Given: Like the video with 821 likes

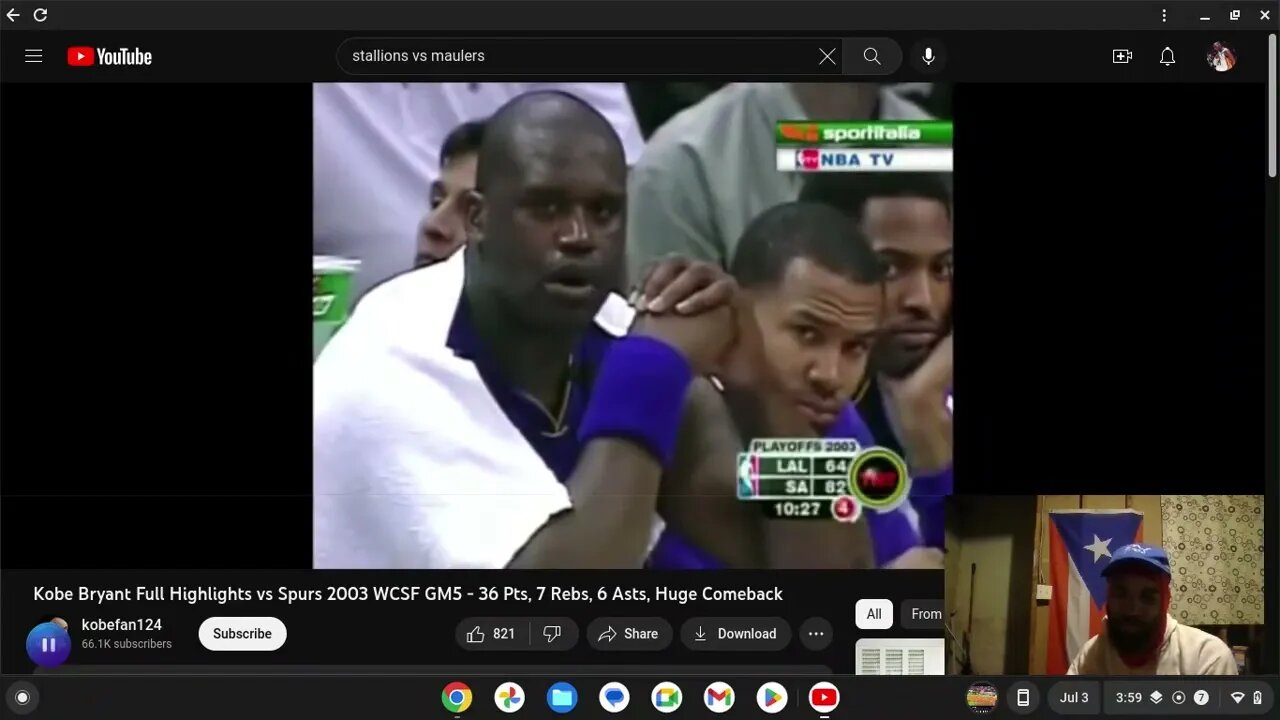Looking at the screenshot, I should [492, 634].
